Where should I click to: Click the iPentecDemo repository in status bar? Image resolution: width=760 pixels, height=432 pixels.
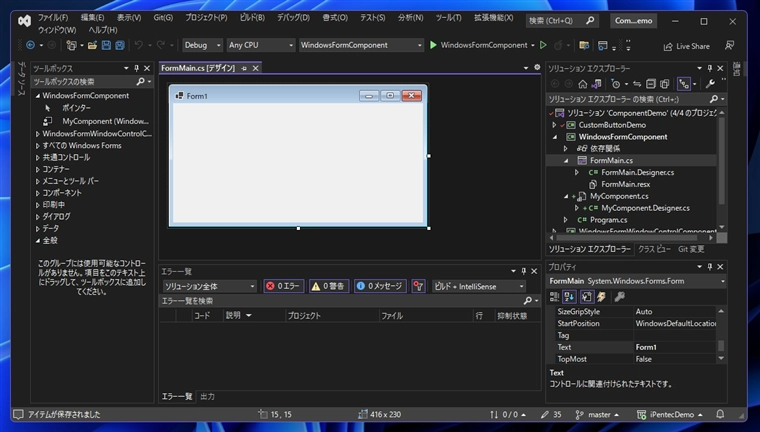670,415
